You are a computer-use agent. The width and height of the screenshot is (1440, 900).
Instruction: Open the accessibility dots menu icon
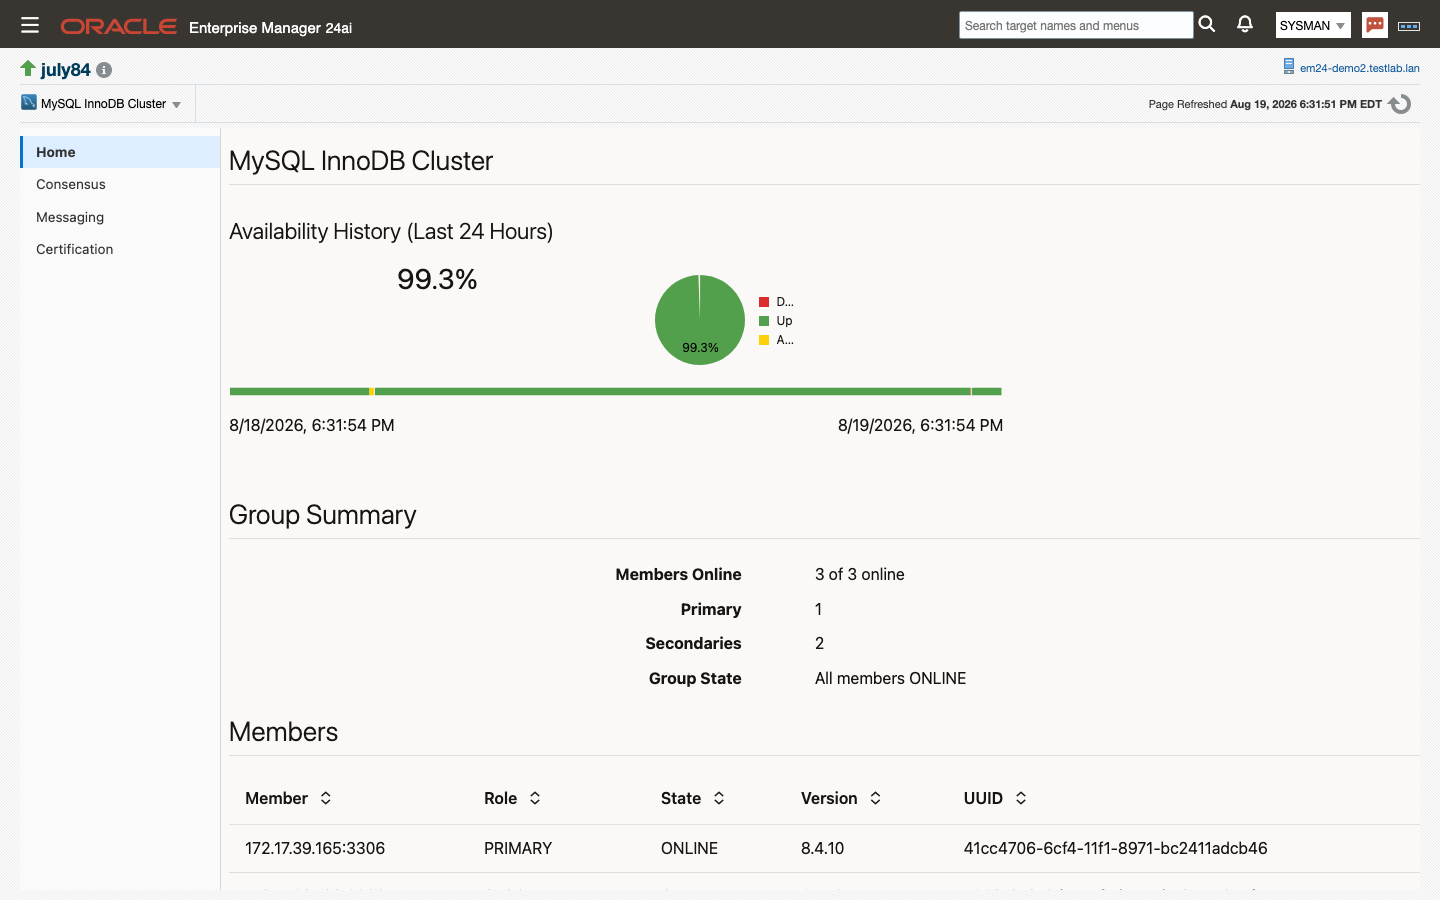pos(1409,26)
